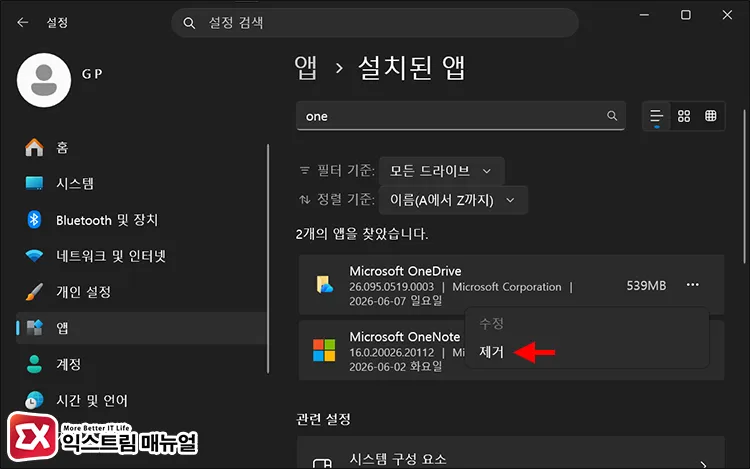Click the 계정 person icon
The image size is (750, 469).
point(34,364)
